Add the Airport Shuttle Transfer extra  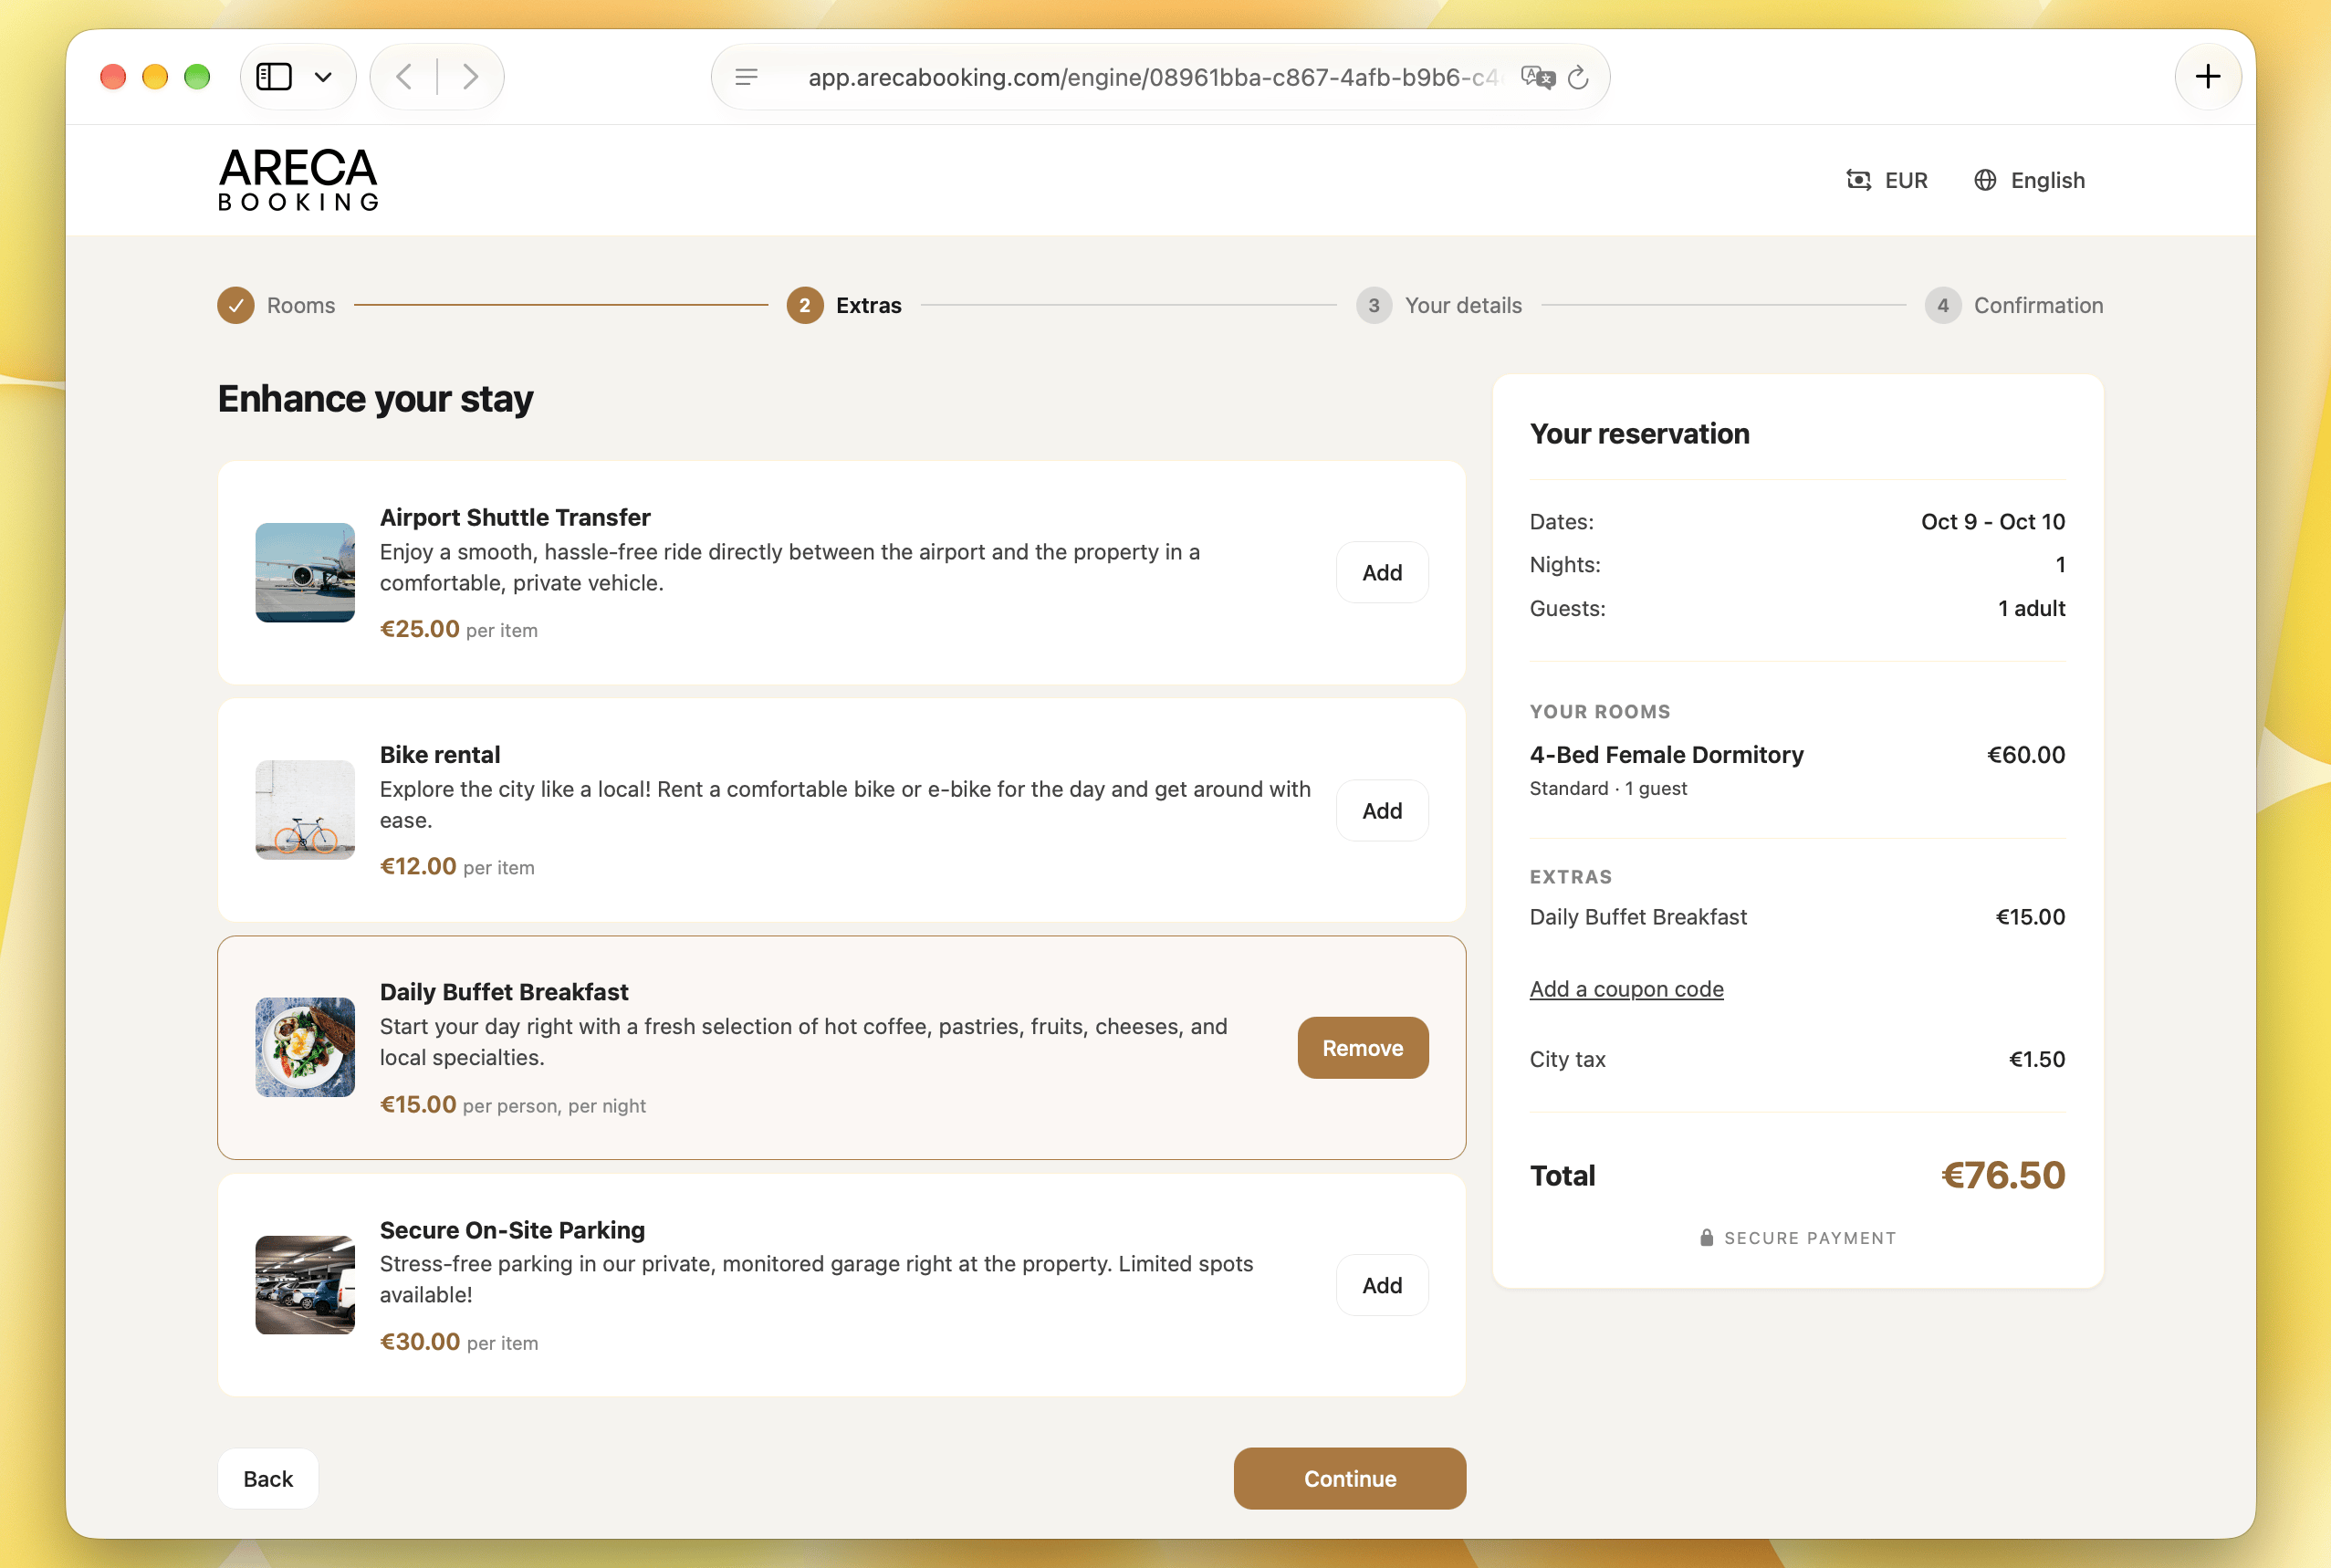pos(1382,573)
